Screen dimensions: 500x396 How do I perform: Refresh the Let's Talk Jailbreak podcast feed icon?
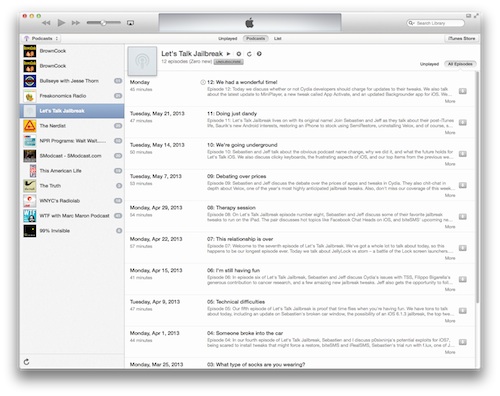(x=249, y=54)
